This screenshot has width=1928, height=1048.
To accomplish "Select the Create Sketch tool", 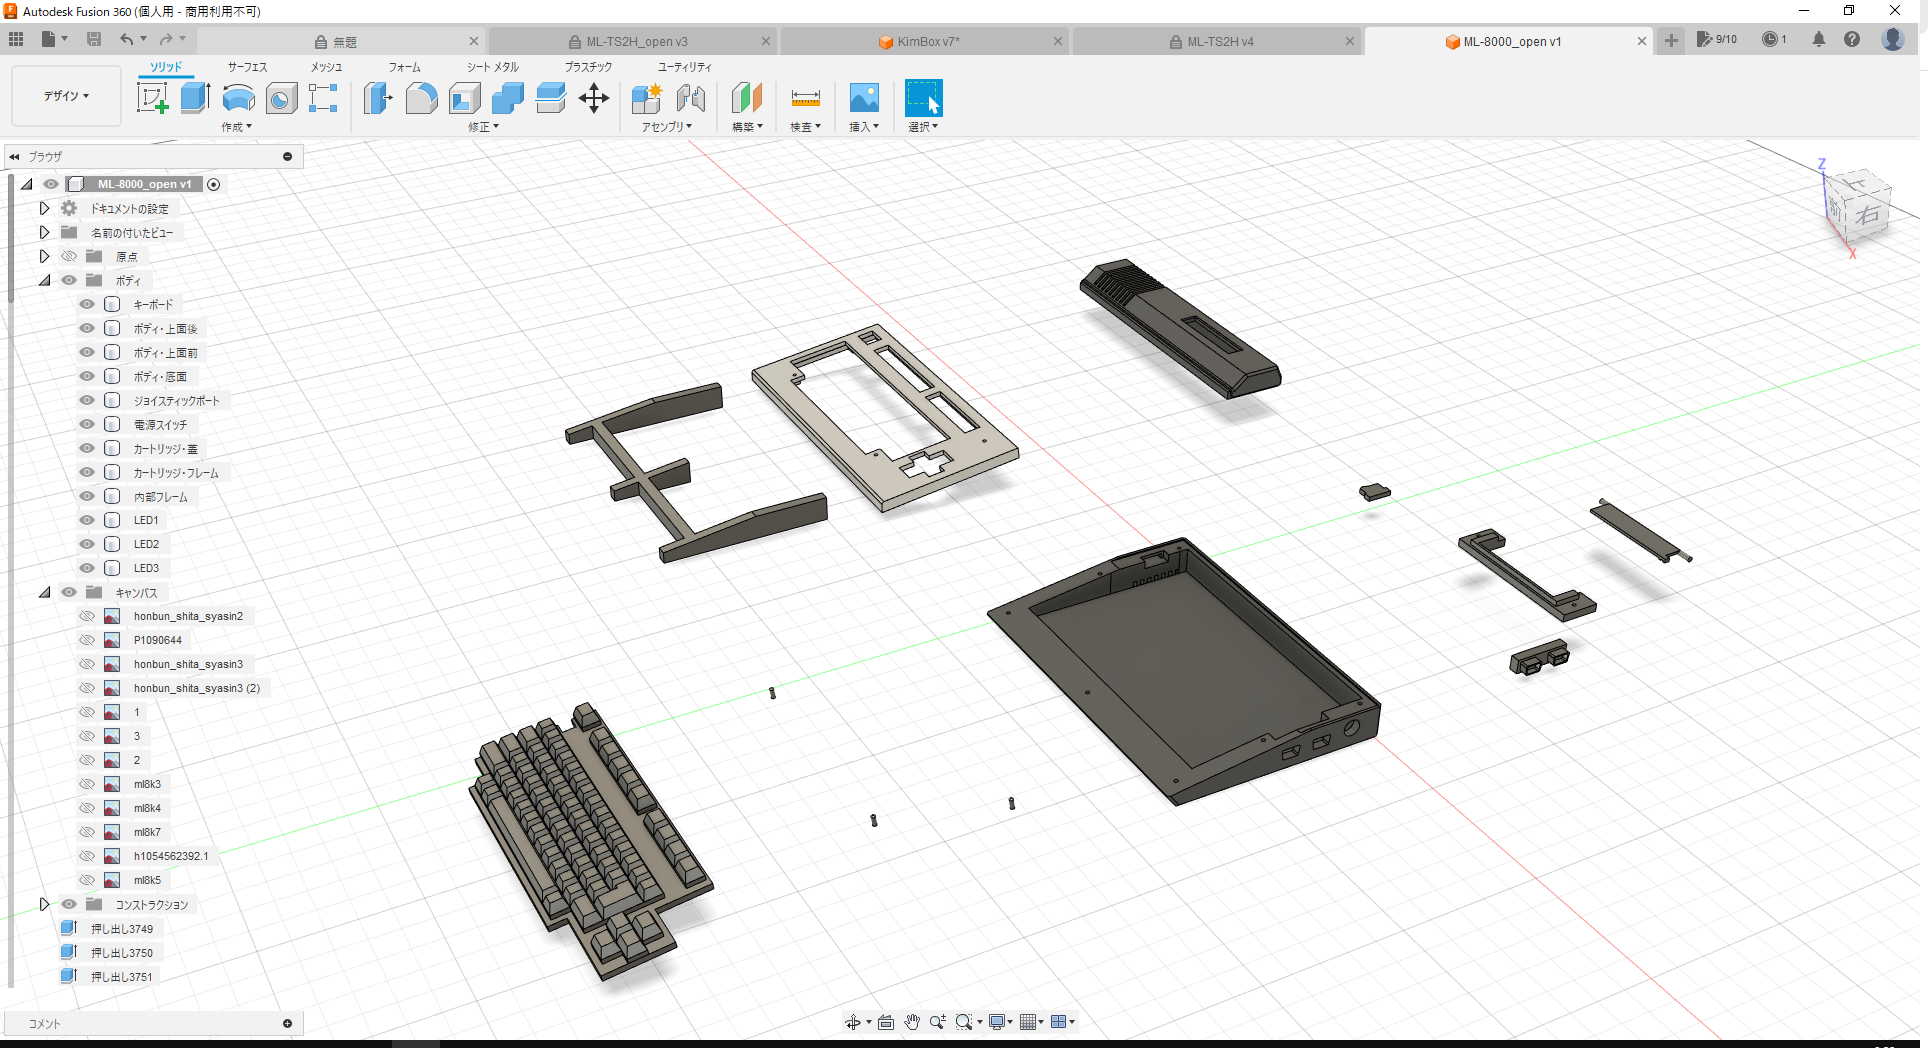I will 152,98.
